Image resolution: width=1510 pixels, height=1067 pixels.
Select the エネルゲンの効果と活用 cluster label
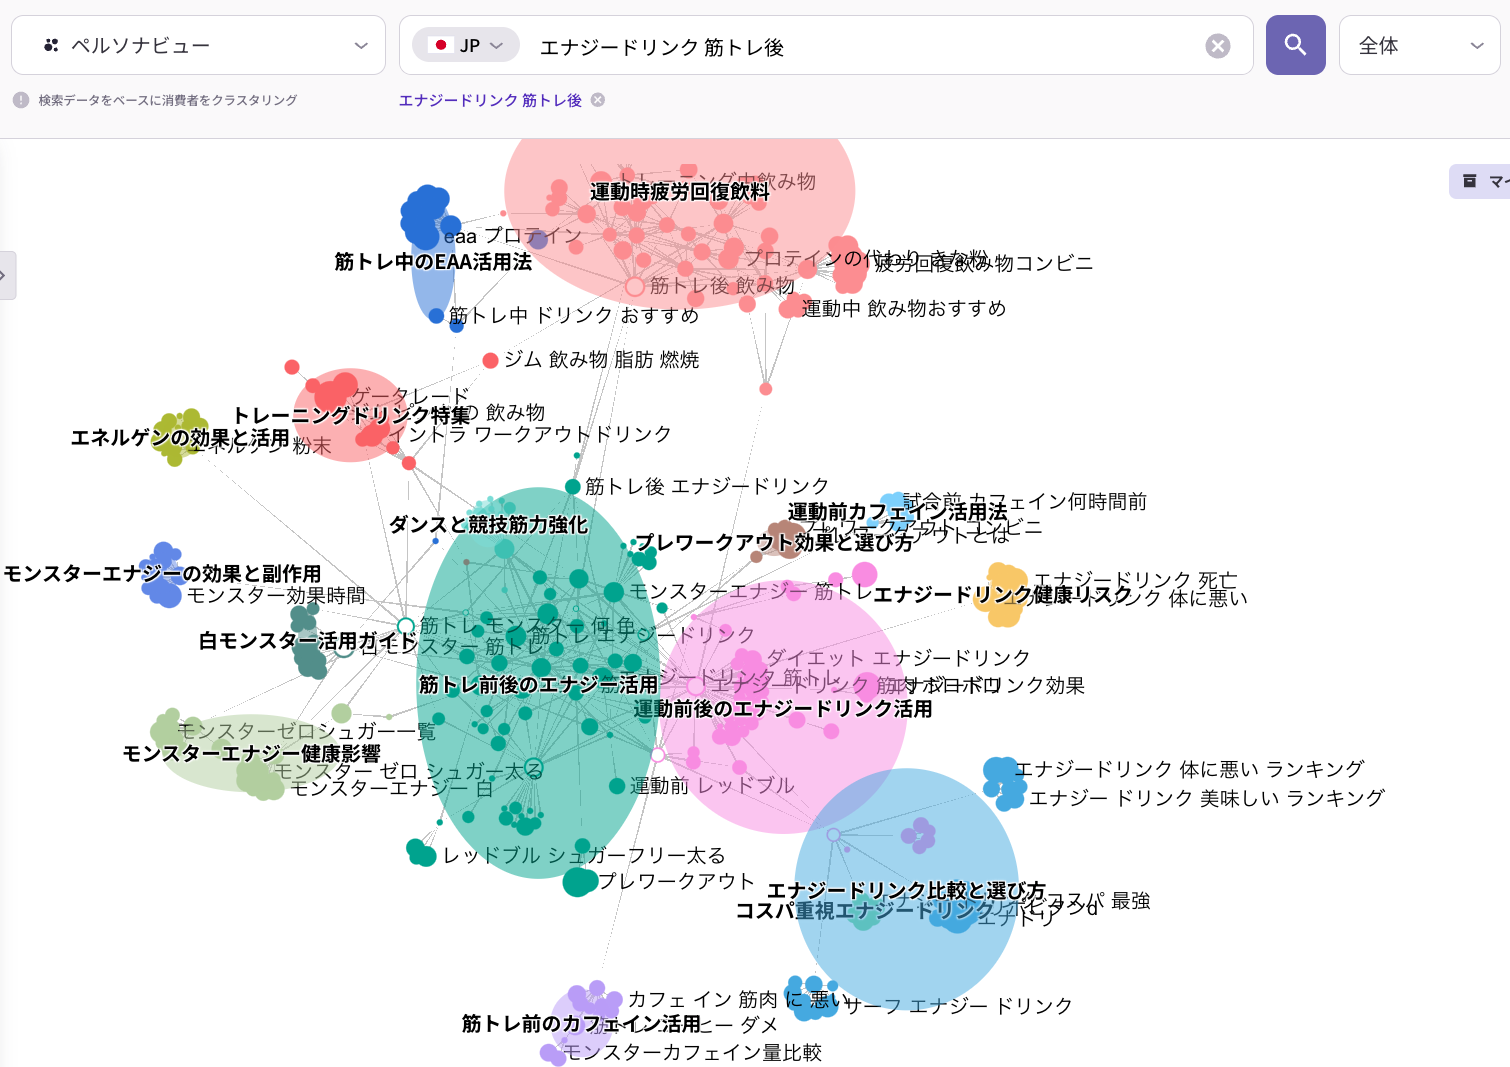[x=180, y=437]
